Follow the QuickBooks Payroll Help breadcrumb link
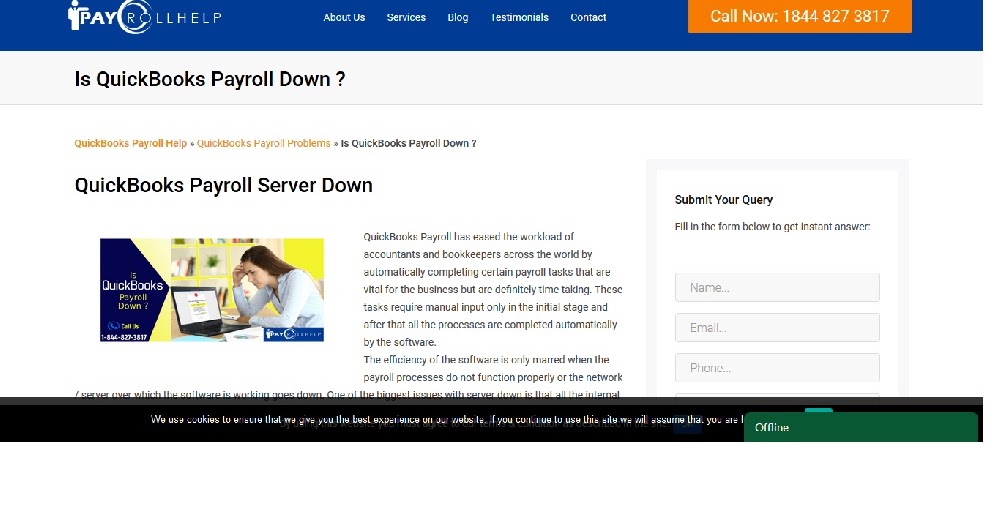Viewport: 1000px width, 525px height. coord(131,144)
